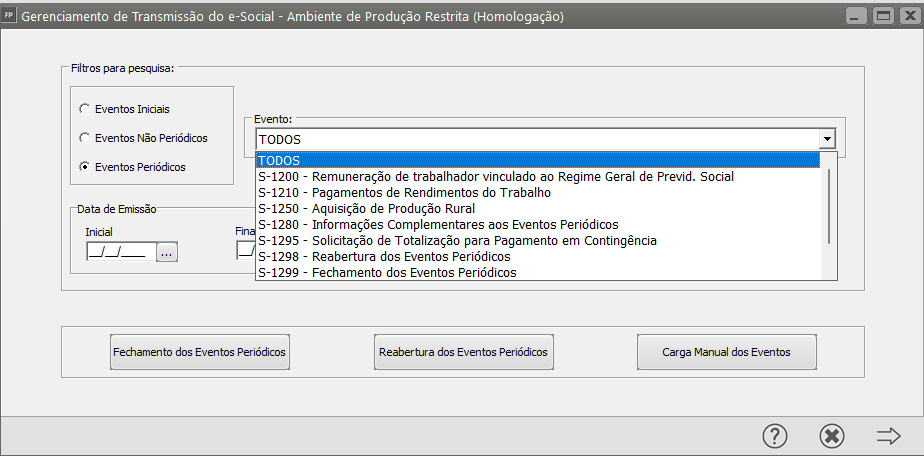Click Carga Manual dos Eventos button
Image resolution: width=924 pixels, height=456 pixels.
[726, 352]
